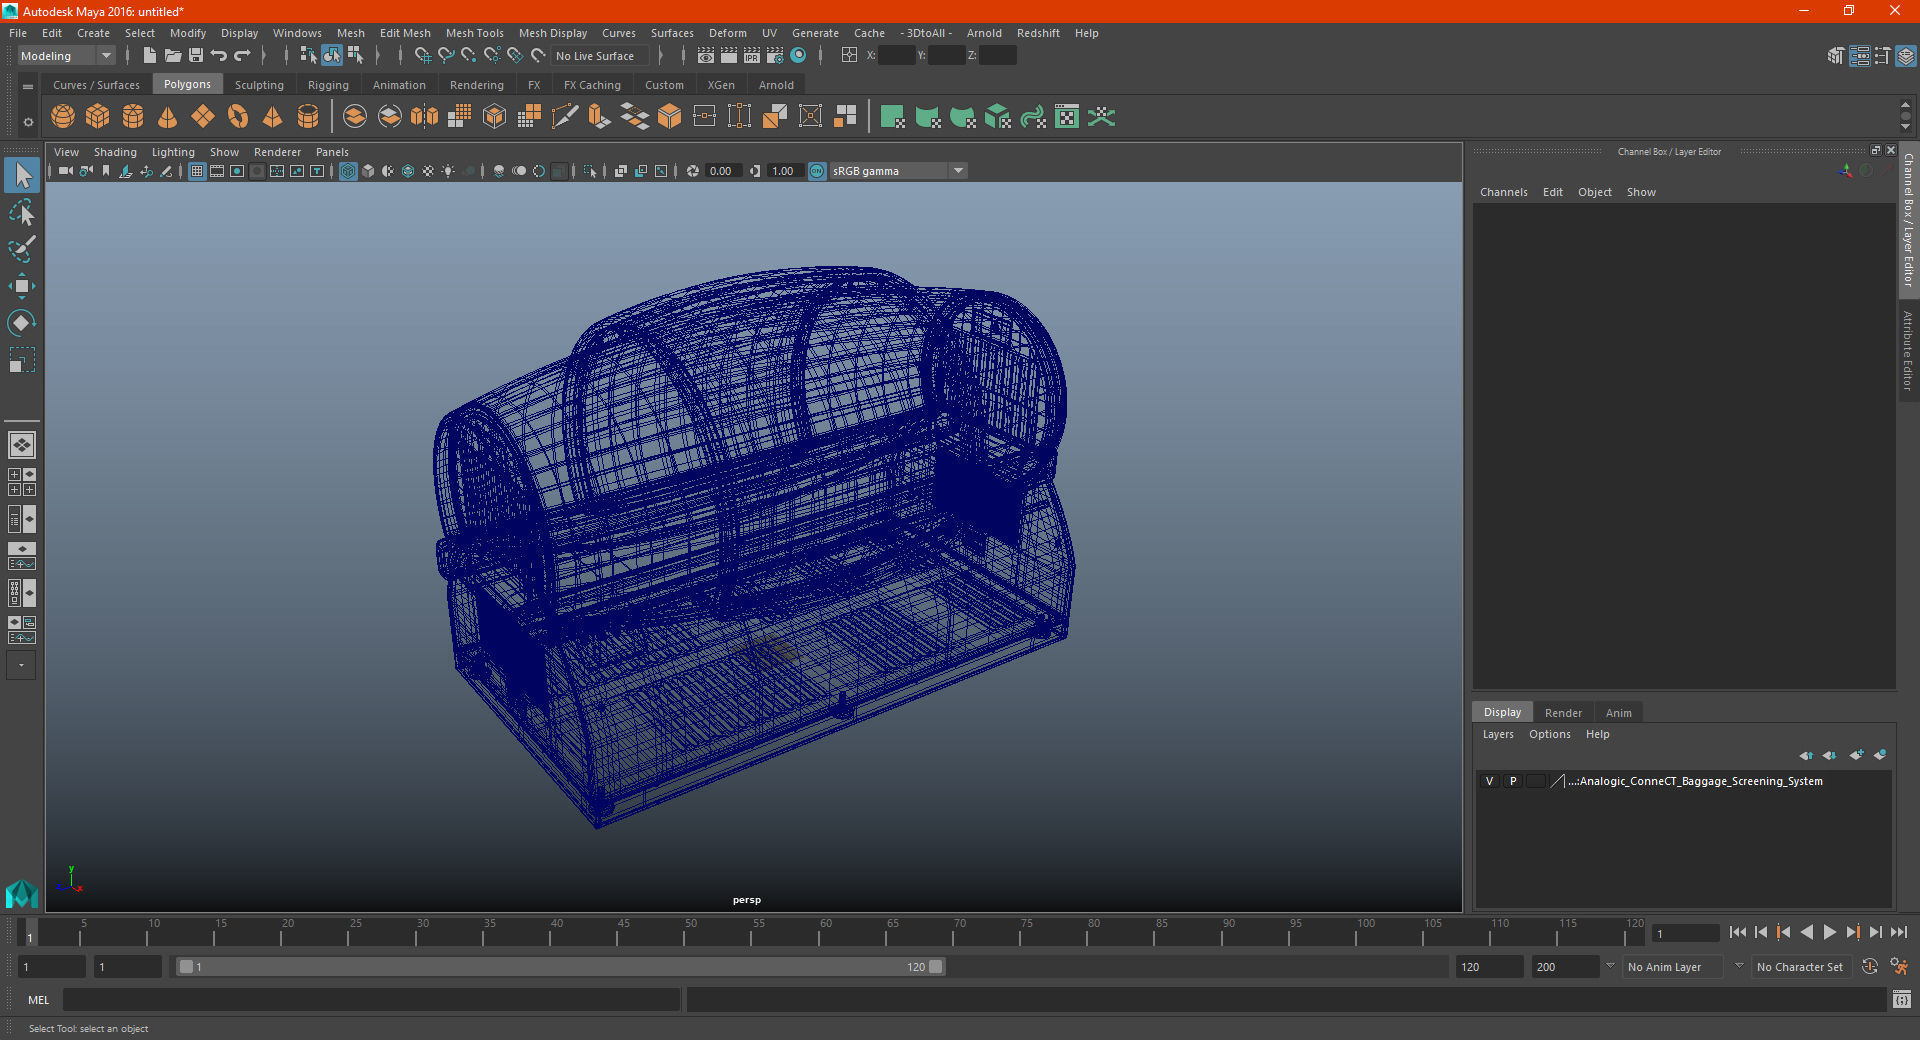The image size is (1920, 1040).
Task: Activate the Lasso select tool
Action: click(22, 213)
